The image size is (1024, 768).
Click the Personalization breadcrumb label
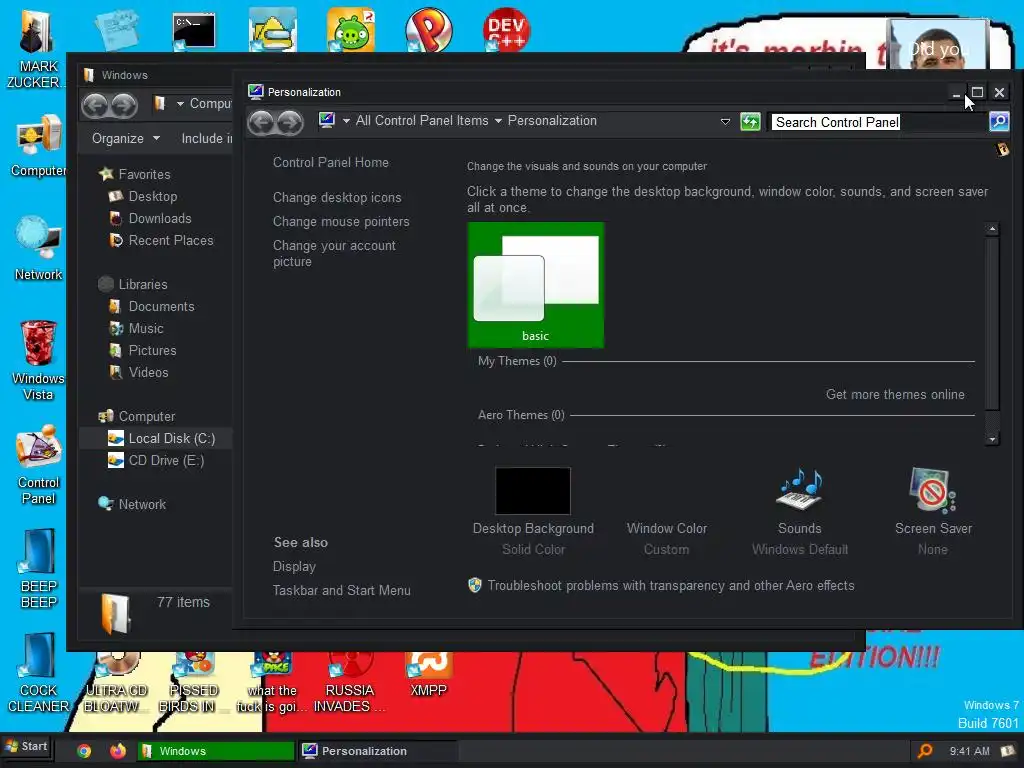pos(552,121)
